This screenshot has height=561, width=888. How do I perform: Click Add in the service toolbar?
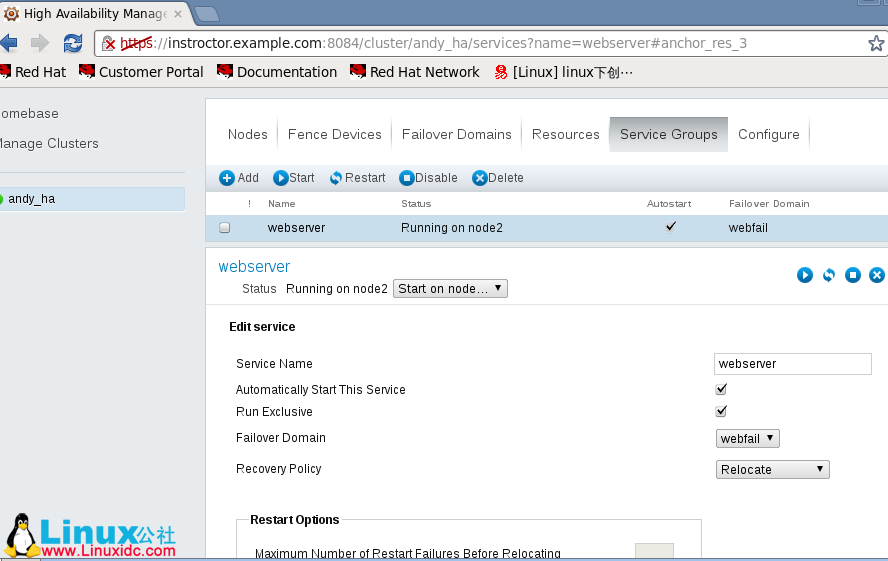coord(239,178)
